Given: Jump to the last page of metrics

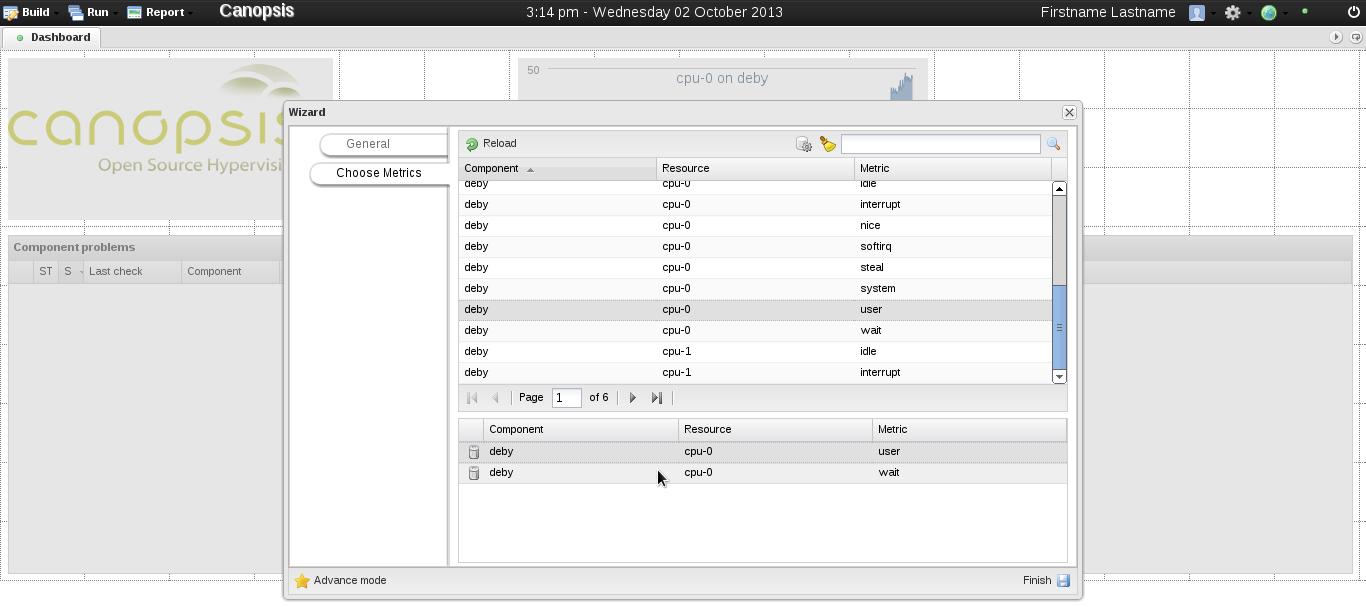Looking at the screenshot, I should tap(656, 398).
